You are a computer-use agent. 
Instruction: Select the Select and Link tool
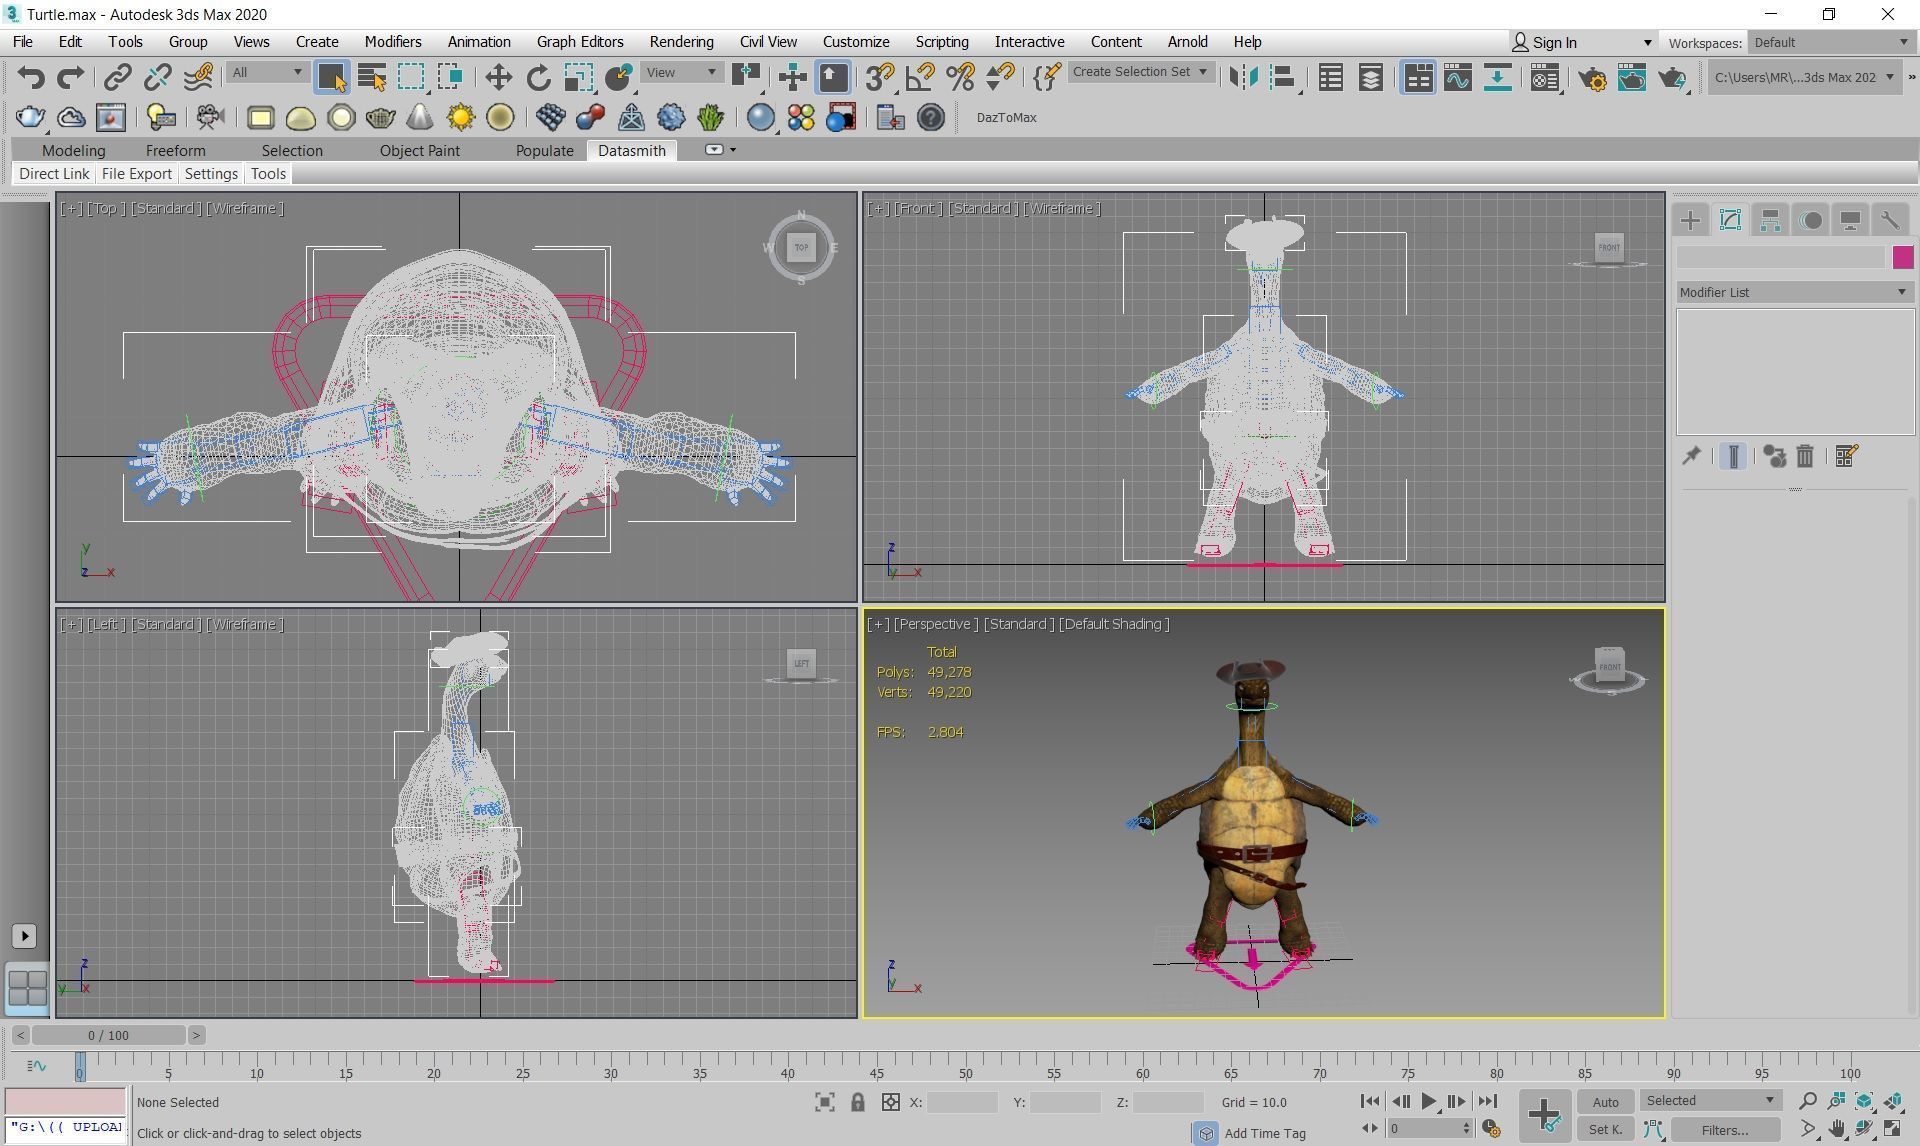coord(118,77)
